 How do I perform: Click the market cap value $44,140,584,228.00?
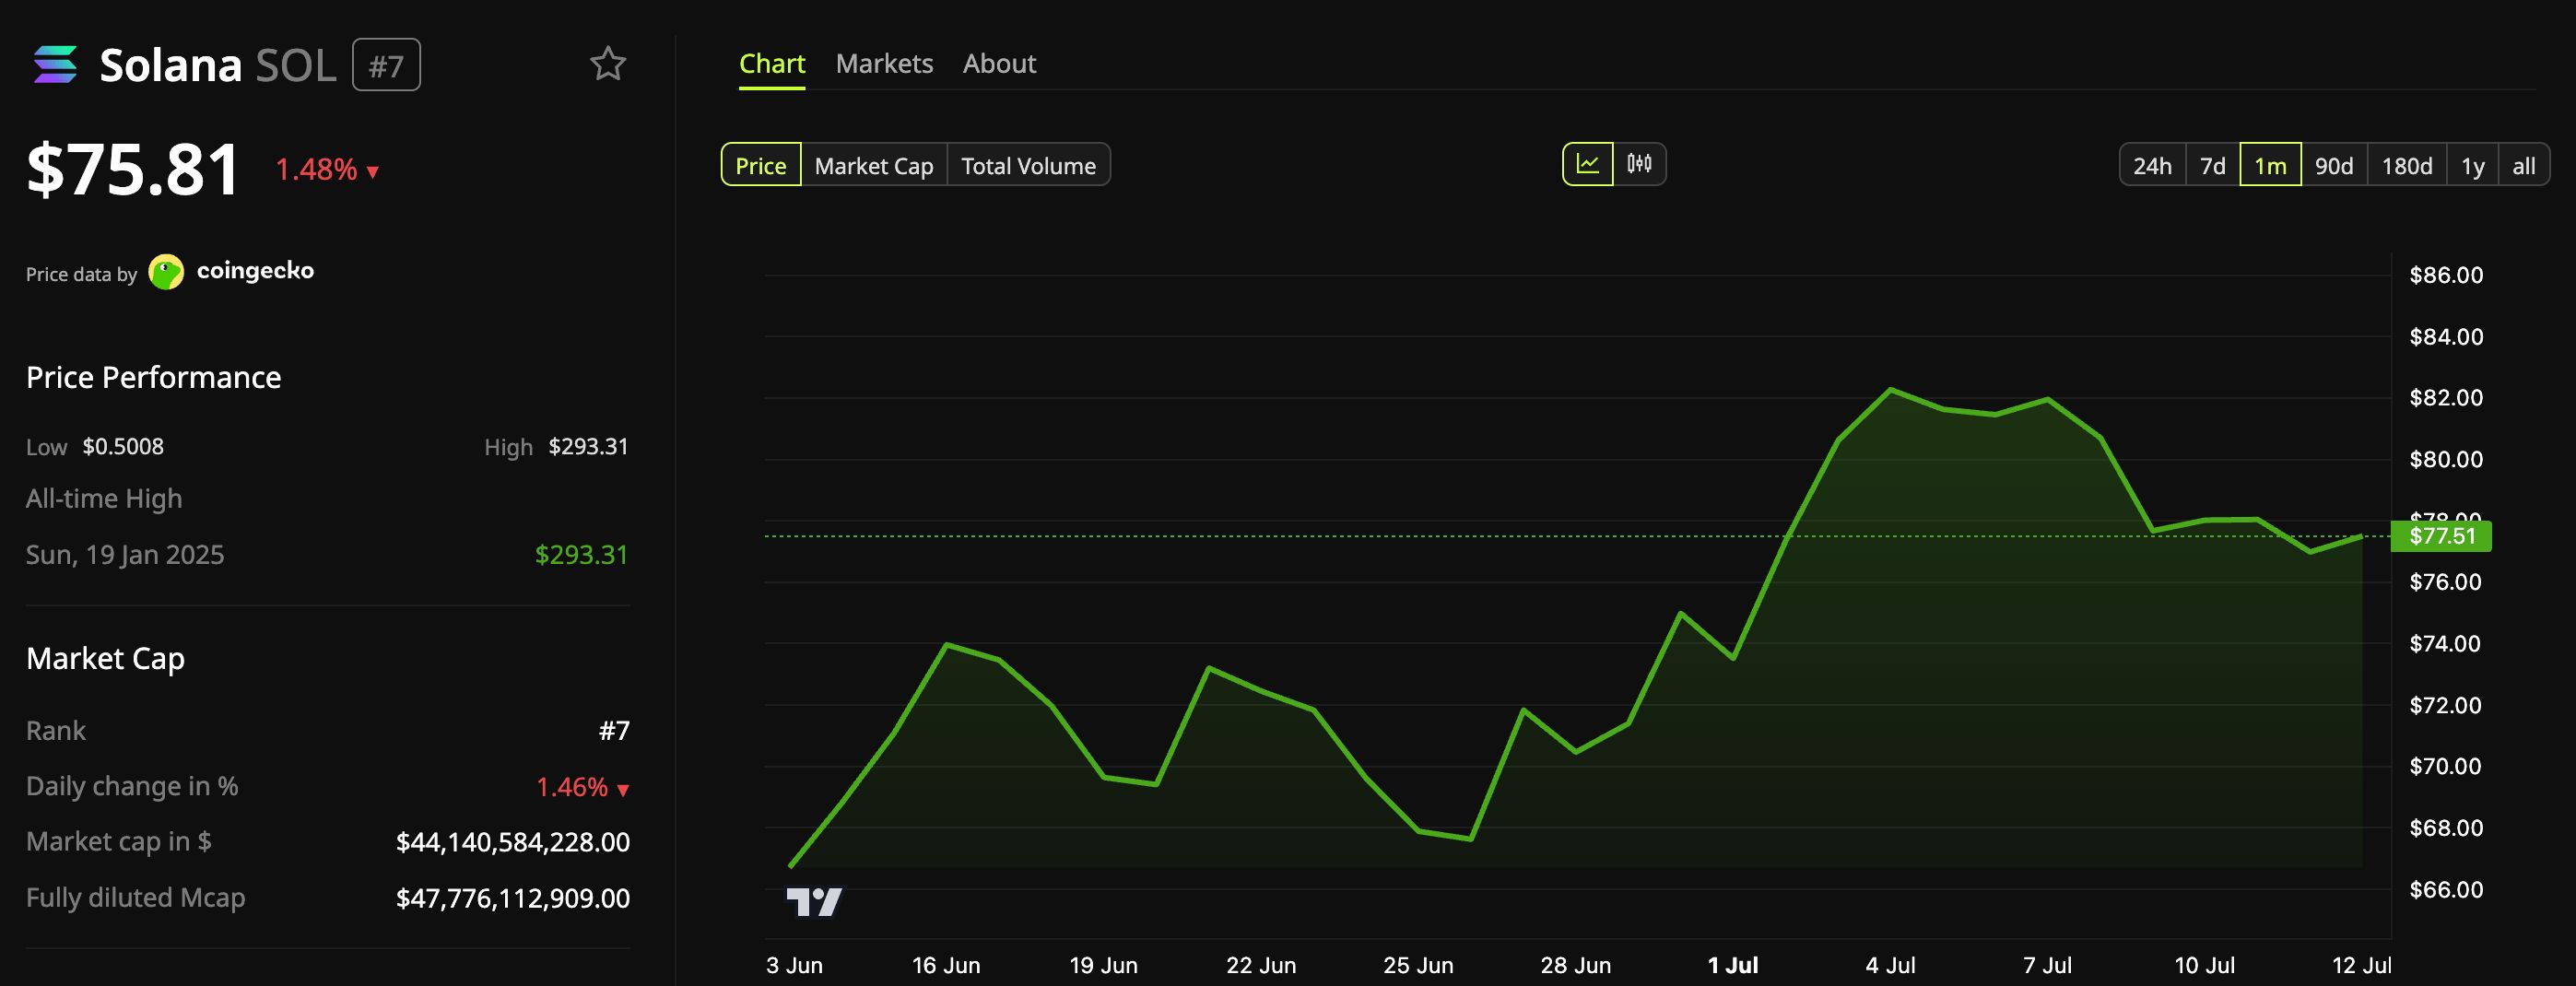point(513,842)
